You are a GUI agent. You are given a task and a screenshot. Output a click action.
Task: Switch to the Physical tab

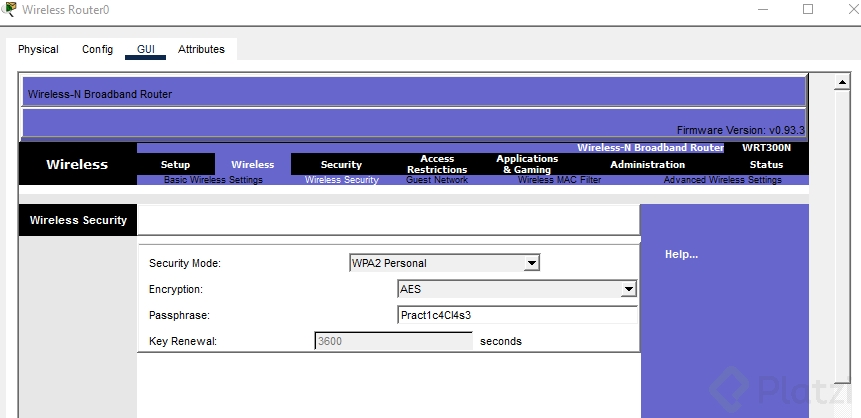[x=38, y=49]
